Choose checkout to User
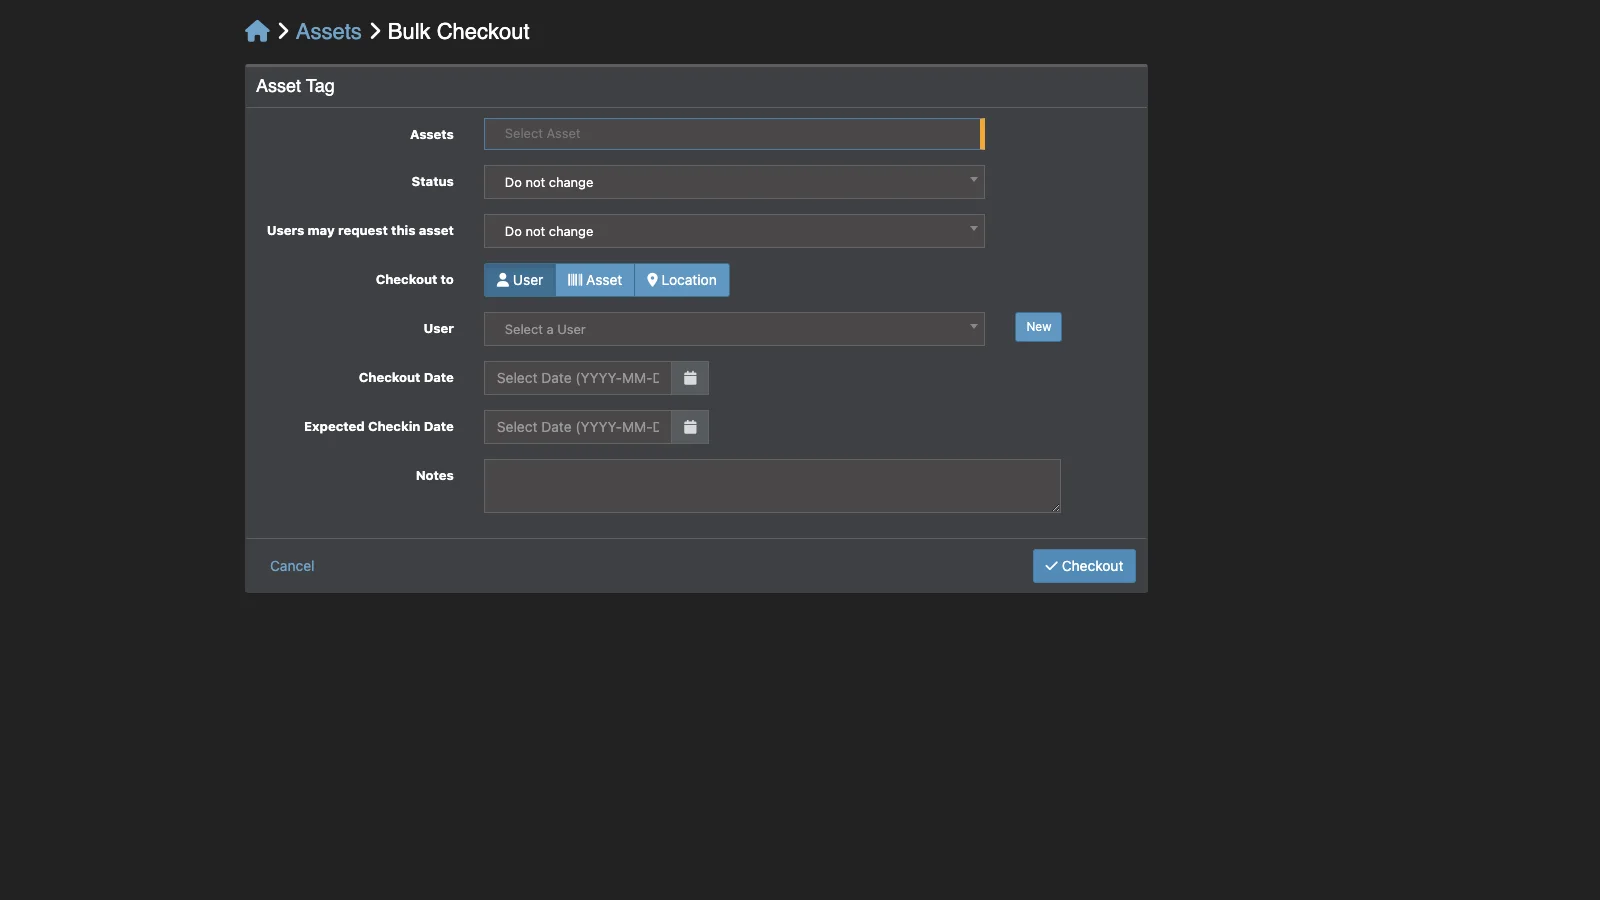1600x900 pixels. [520, 280]
